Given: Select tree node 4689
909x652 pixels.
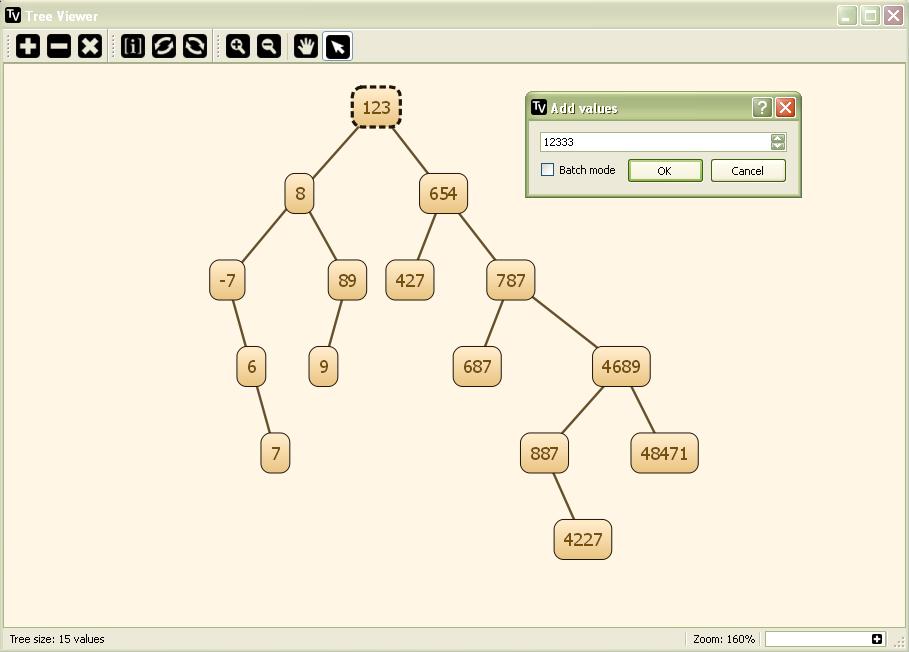Looking at the screenshot, I should (x=621, y=367).
